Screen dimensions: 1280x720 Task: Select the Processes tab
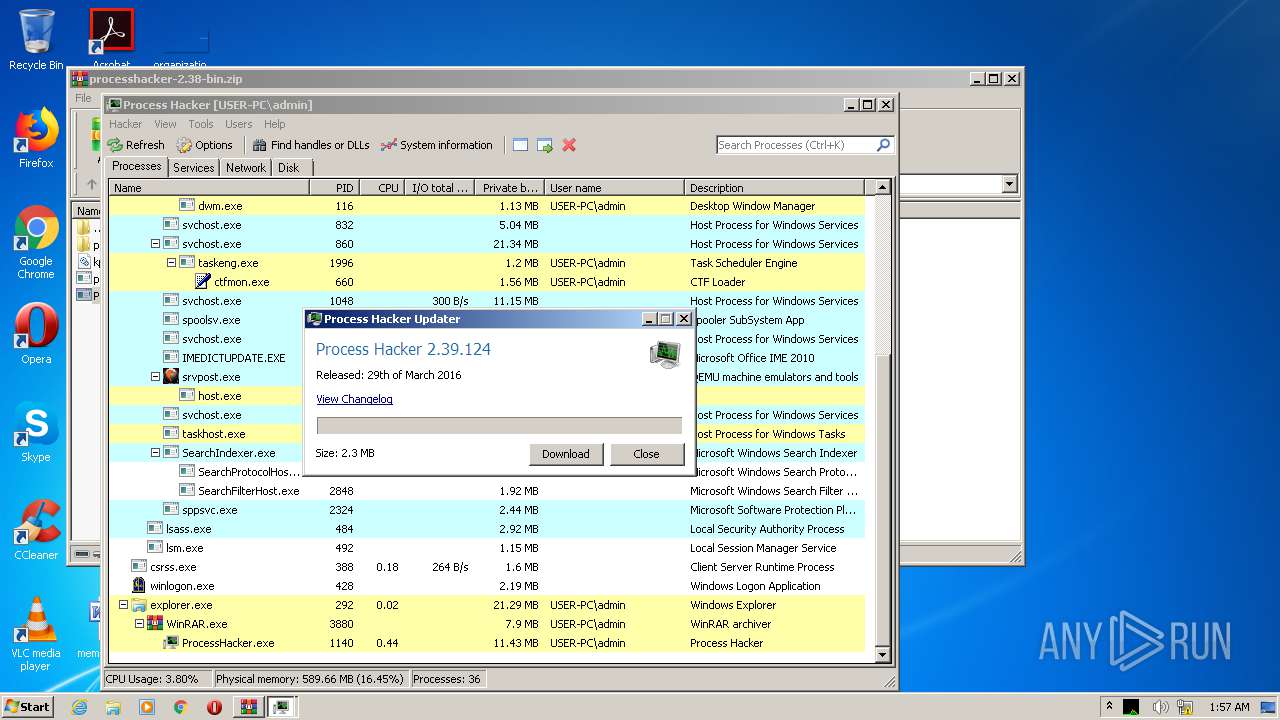[x=137, y=167]
